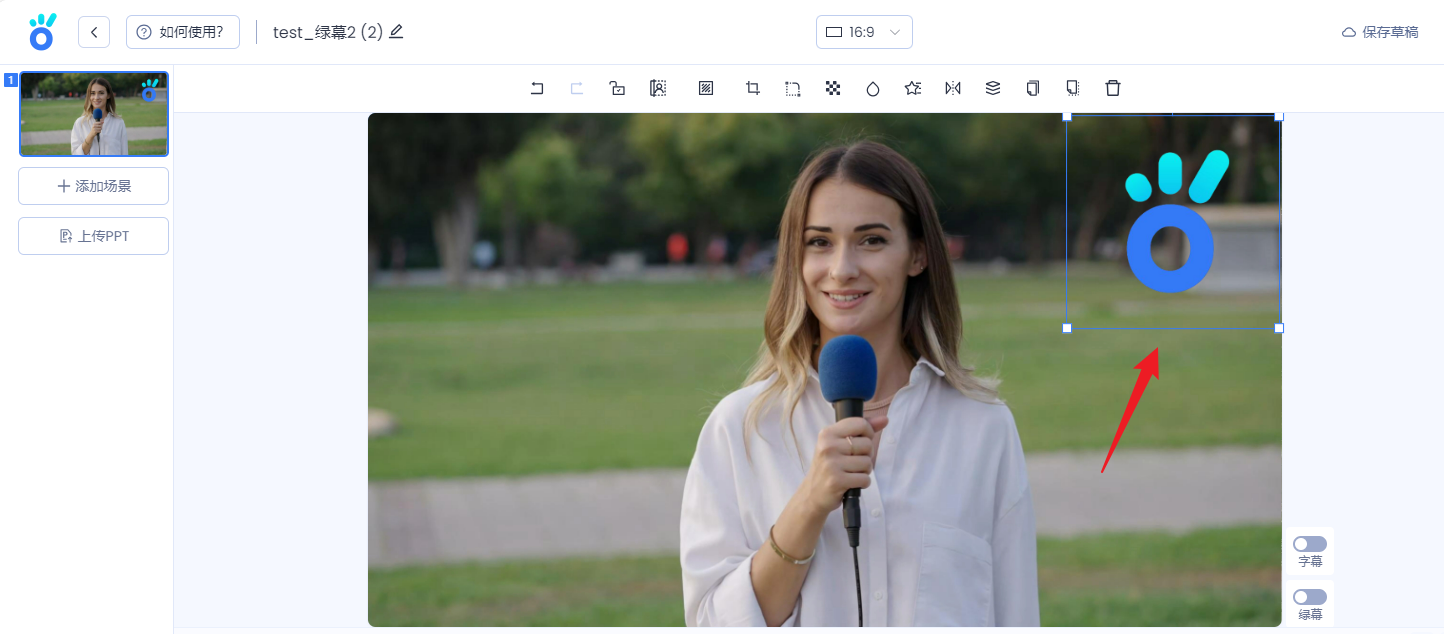Click the star effects icon
The image size is (1444, 634).
coord(913,88)
